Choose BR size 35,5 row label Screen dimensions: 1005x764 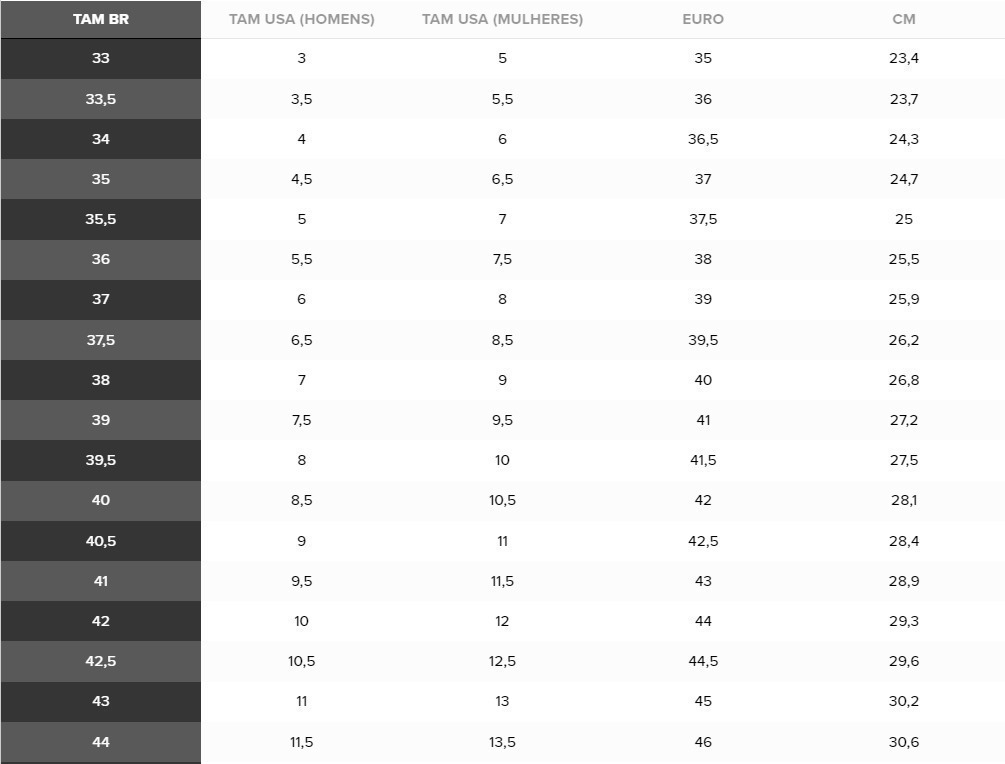click(x=101, y=219)
